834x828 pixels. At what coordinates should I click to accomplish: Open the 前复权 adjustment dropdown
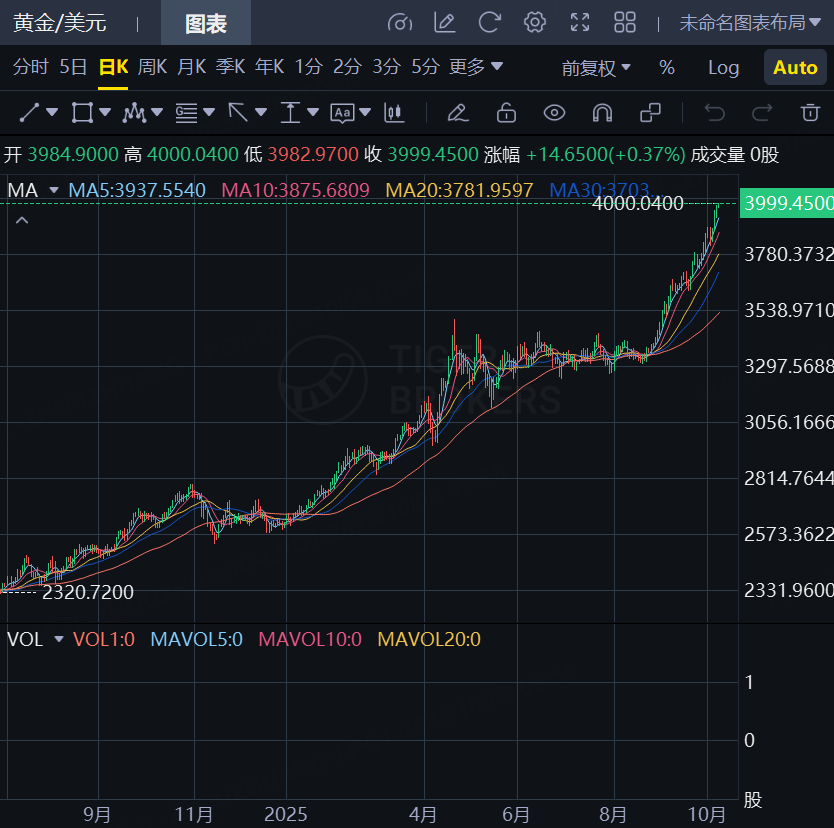point(596,68)
